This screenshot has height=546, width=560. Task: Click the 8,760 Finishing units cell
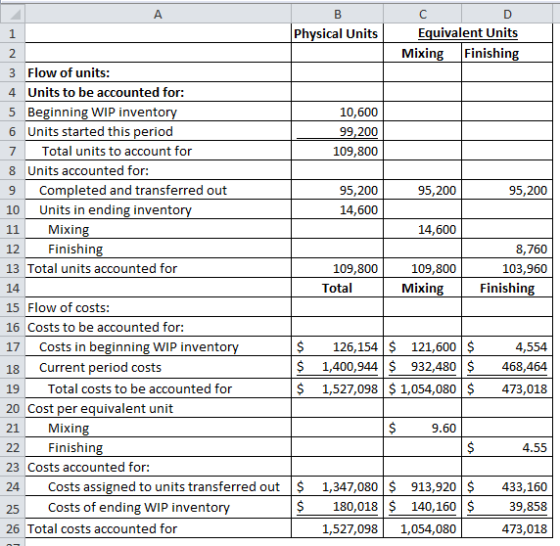click(507, 249)
